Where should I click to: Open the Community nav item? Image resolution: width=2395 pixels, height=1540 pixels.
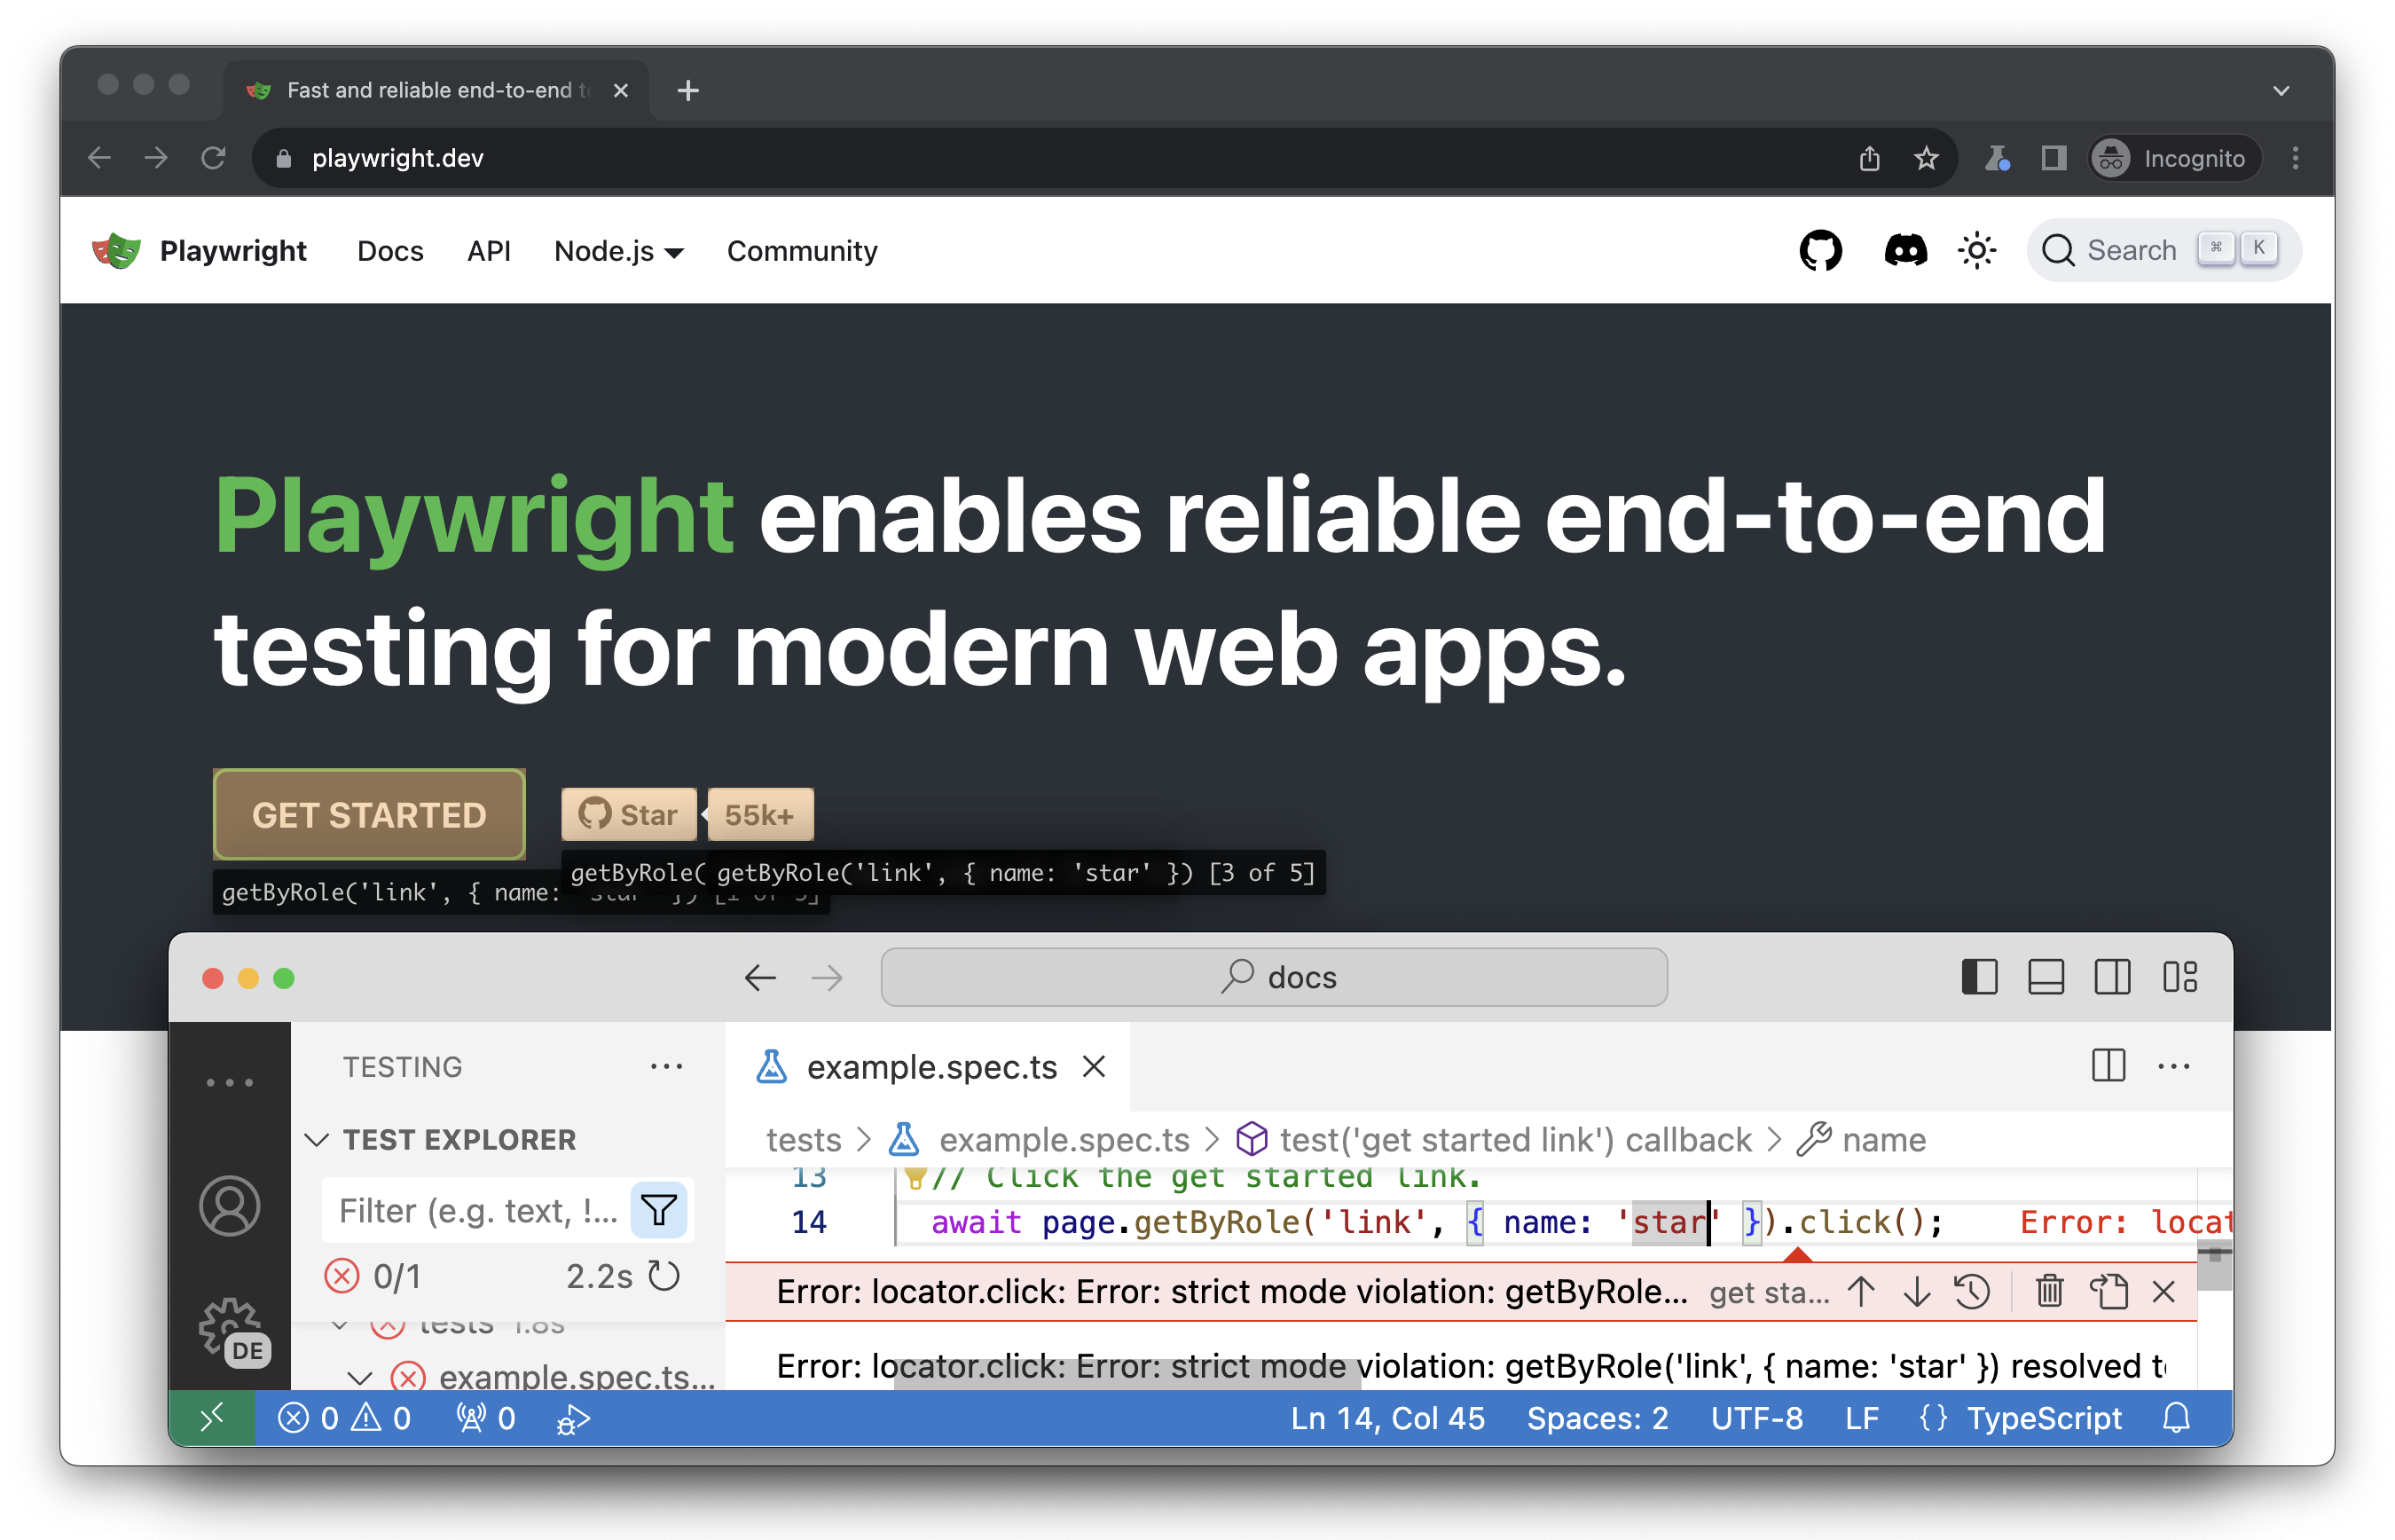pyautogui.click(x=801, y=251)
